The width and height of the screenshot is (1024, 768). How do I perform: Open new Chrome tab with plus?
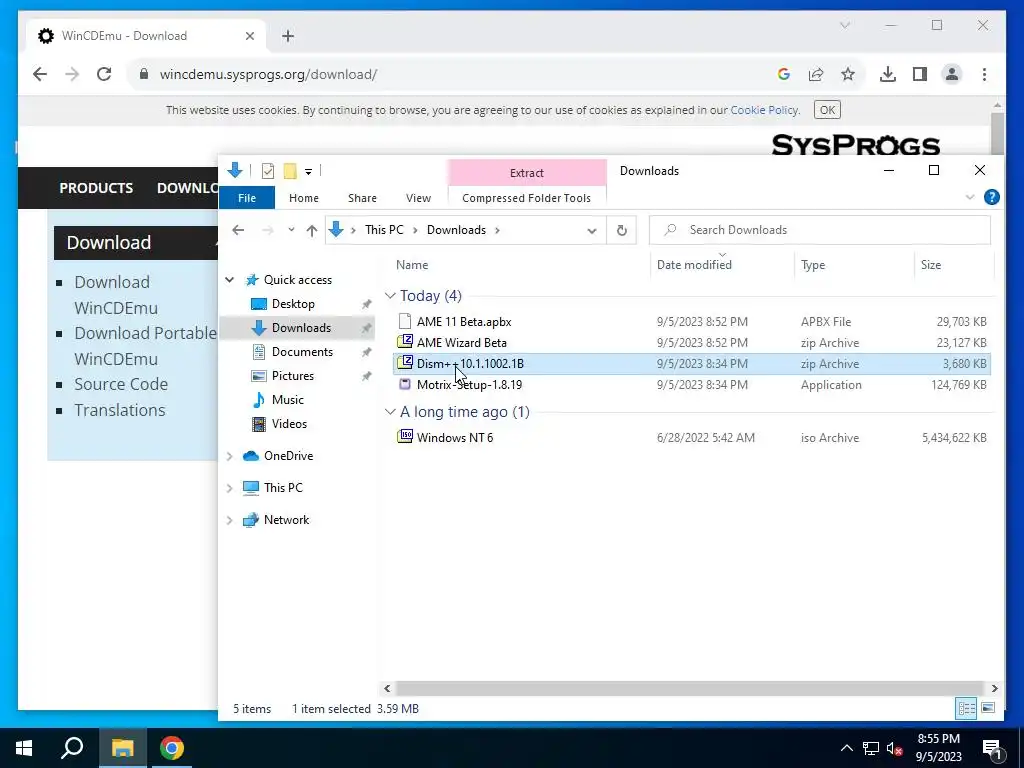click(288, 36)
